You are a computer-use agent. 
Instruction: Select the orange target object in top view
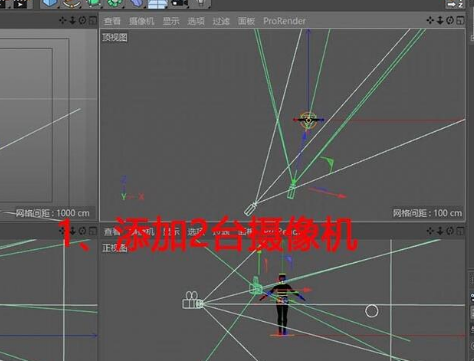point(308,120)
